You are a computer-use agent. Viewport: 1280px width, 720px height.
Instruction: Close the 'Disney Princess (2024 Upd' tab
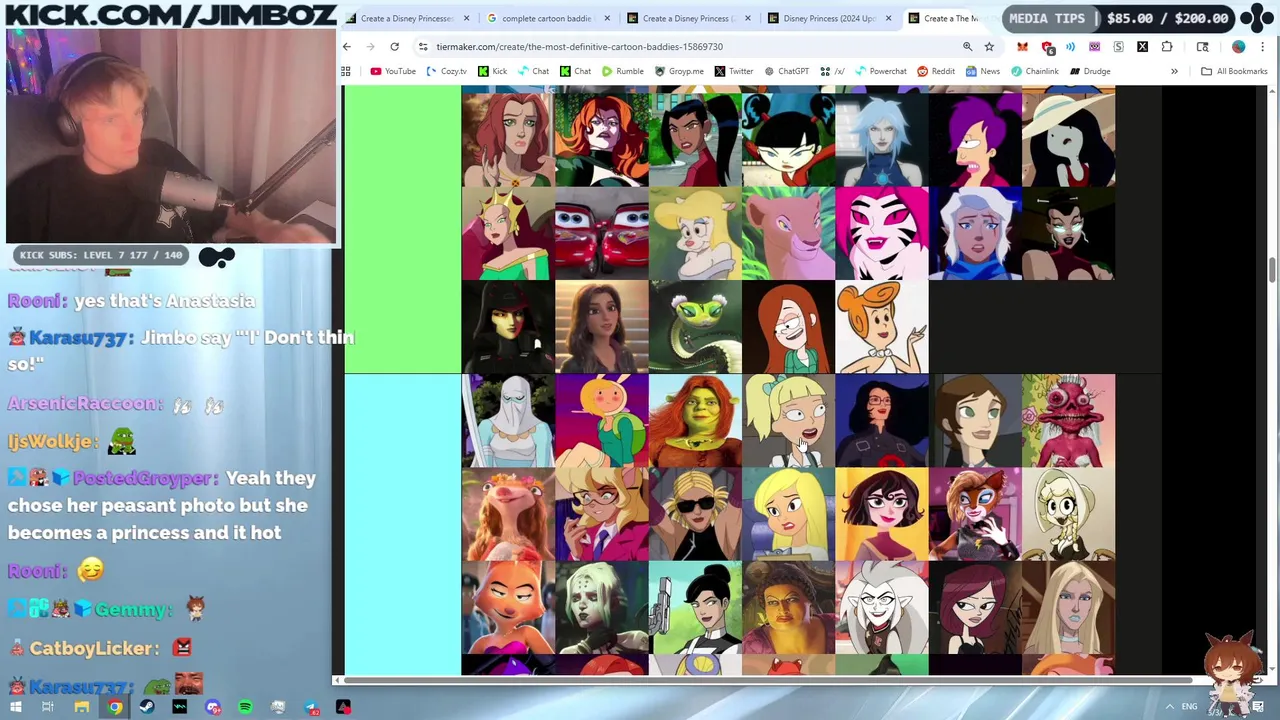pyautogui.click(x=889, y=18)
